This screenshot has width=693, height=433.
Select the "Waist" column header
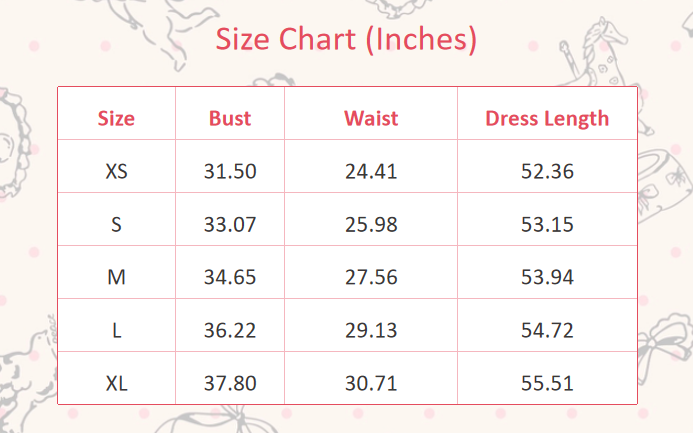[371, 118]
